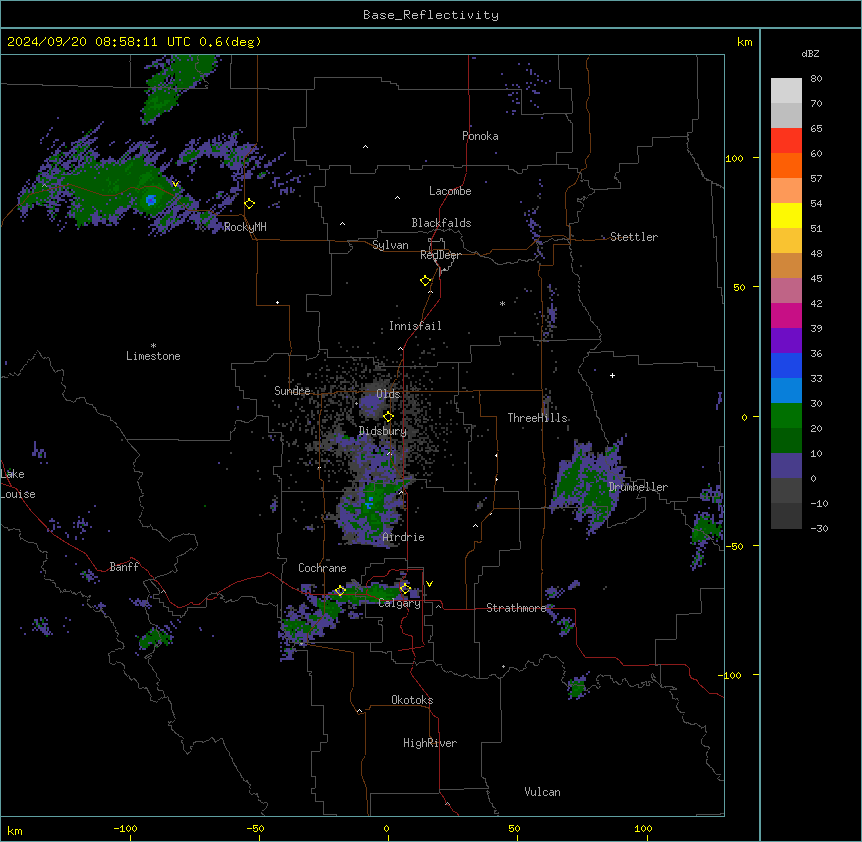Image resolution: width=862 pixels, height=842 pixels.
Task: Click the Sylvan label
Action: (390, 245)
